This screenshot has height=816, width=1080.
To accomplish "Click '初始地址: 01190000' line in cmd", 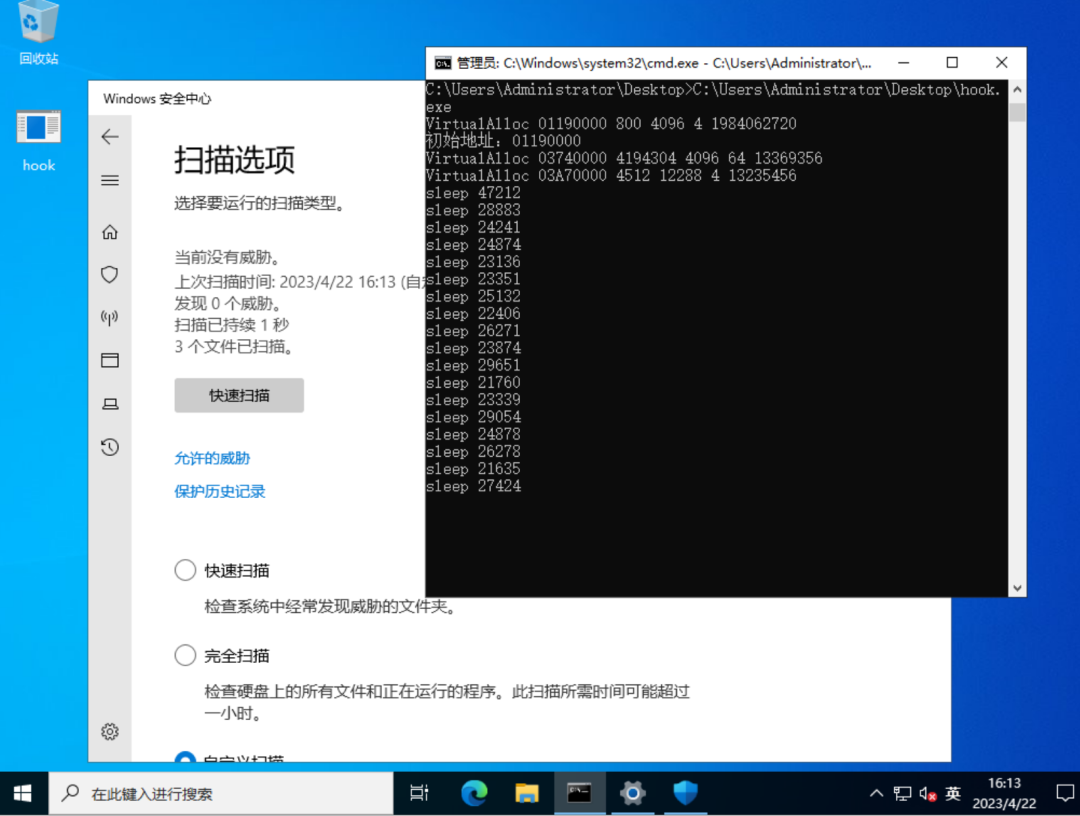I will [503, 141].
